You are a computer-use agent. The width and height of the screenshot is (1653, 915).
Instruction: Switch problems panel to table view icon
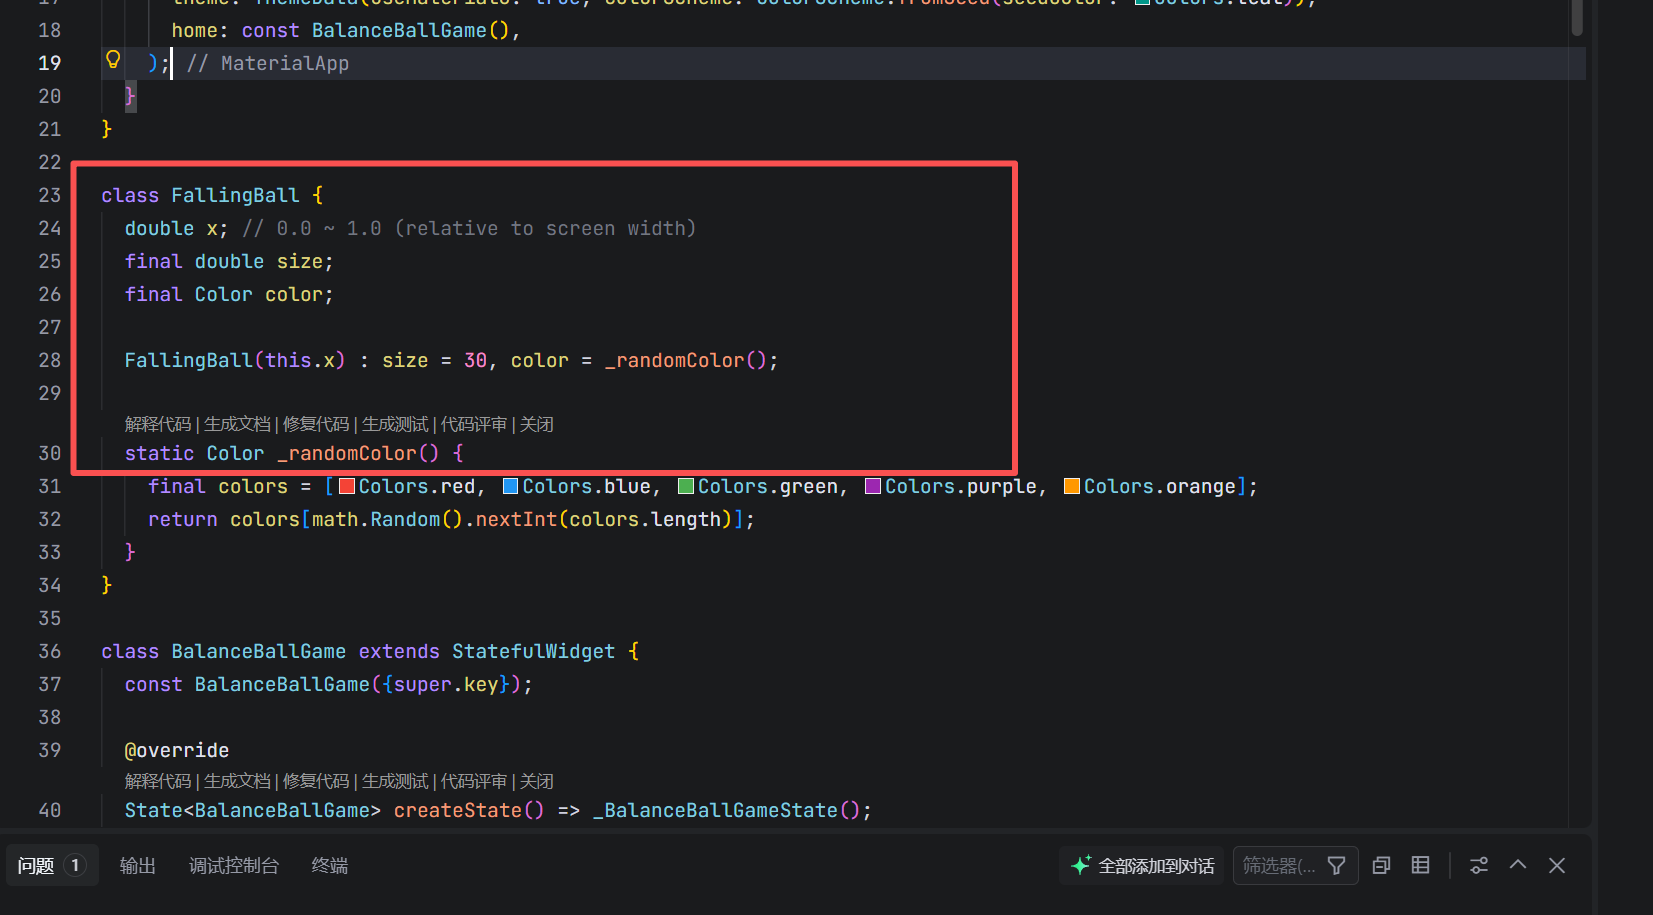[1420, 866]
